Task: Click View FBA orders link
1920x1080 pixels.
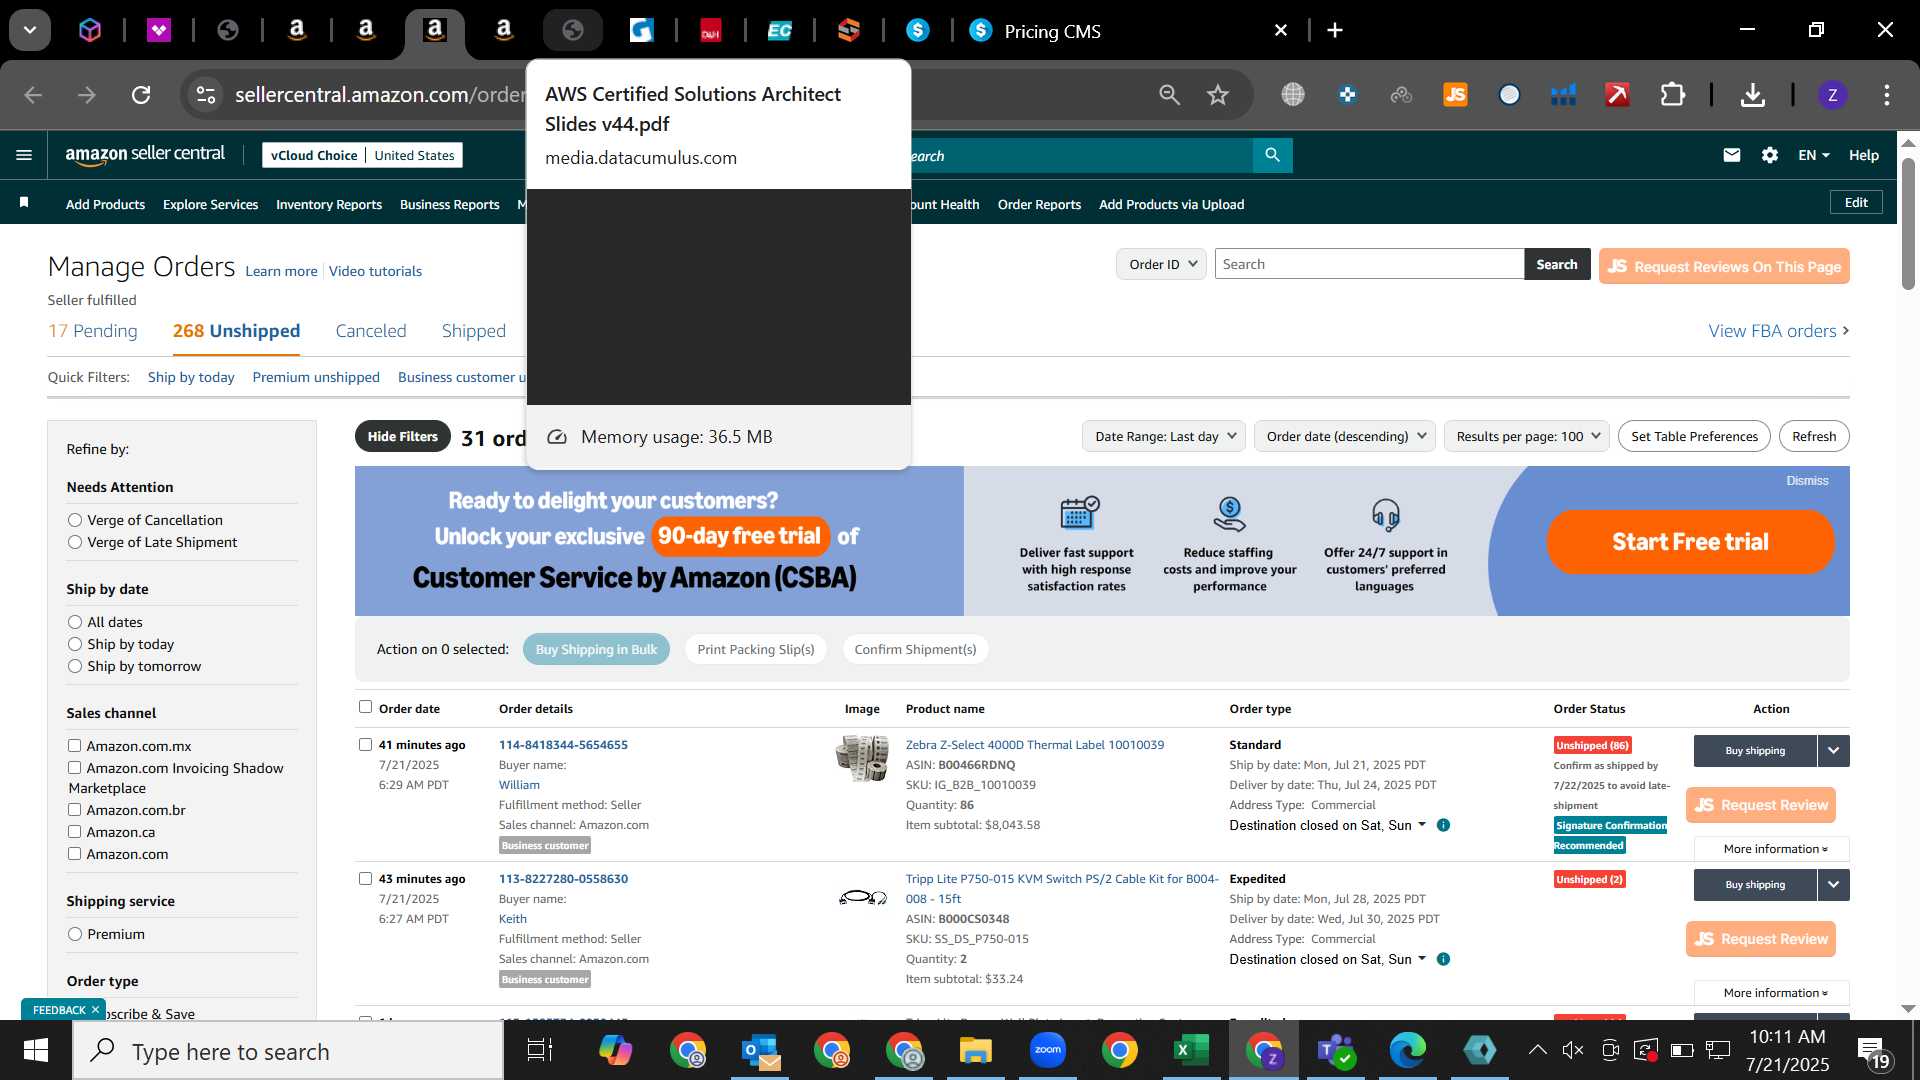Action: coord(1778,331)
